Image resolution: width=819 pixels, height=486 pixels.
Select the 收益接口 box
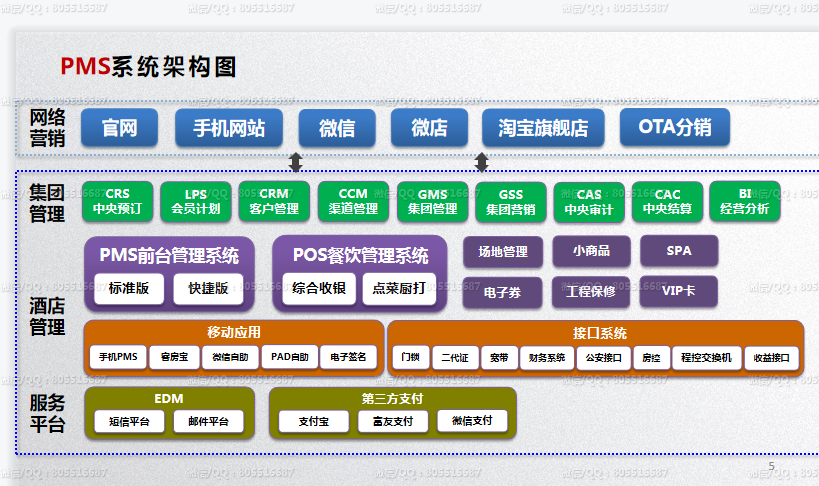click(771, 358)
